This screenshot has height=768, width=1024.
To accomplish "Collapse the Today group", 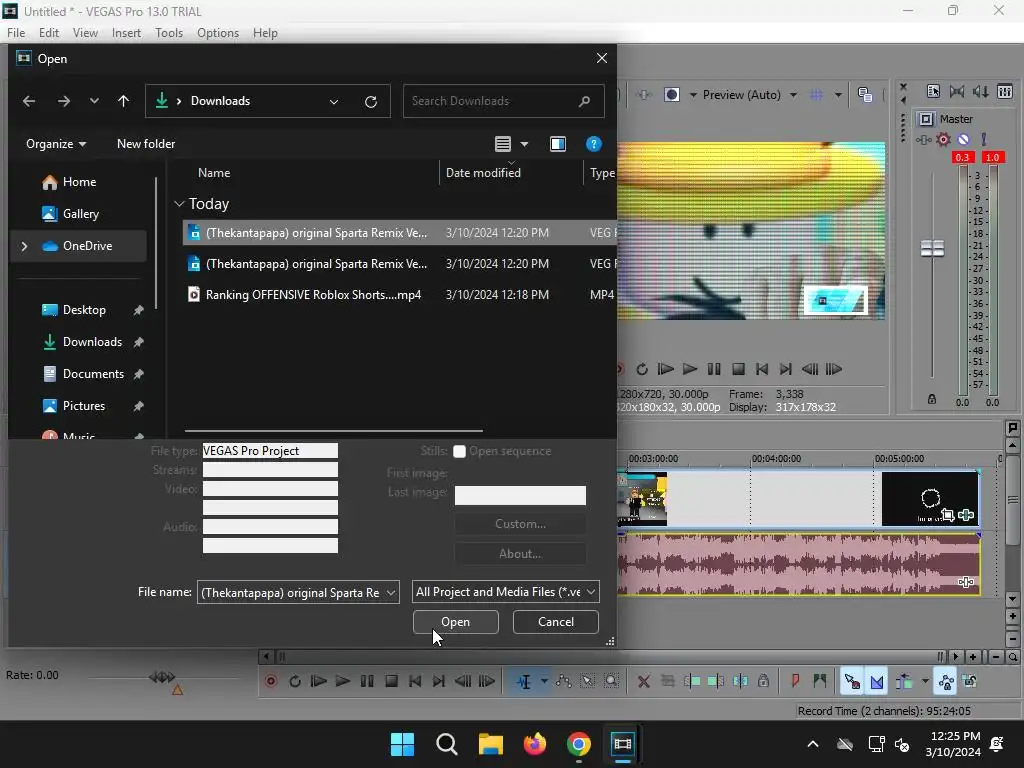I will [x=180, y=204].
